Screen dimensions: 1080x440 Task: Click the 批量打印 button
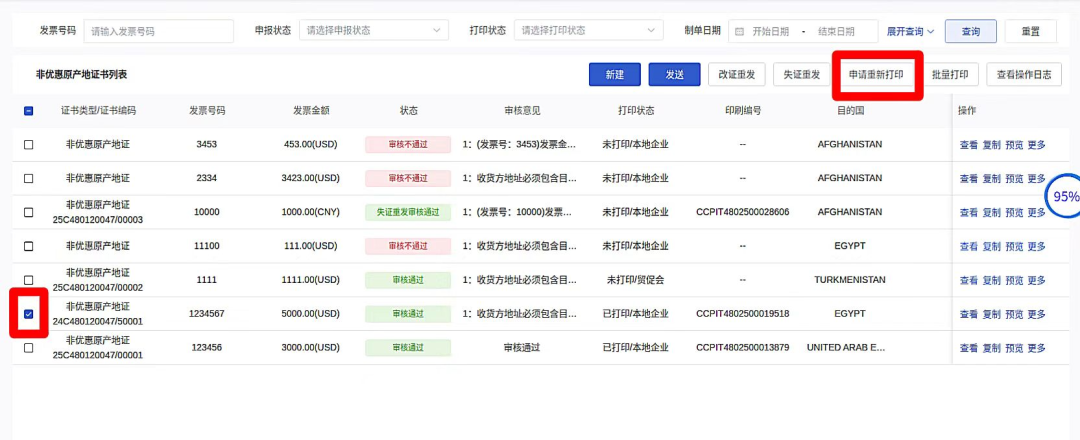949,75
